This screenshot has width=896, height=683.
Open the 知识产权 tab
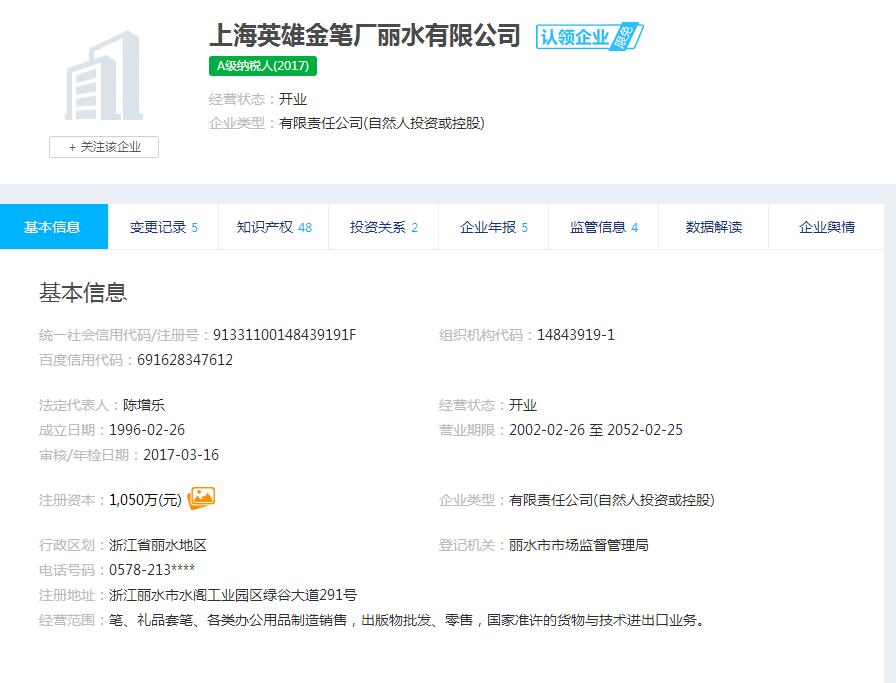tap(274, 227)
